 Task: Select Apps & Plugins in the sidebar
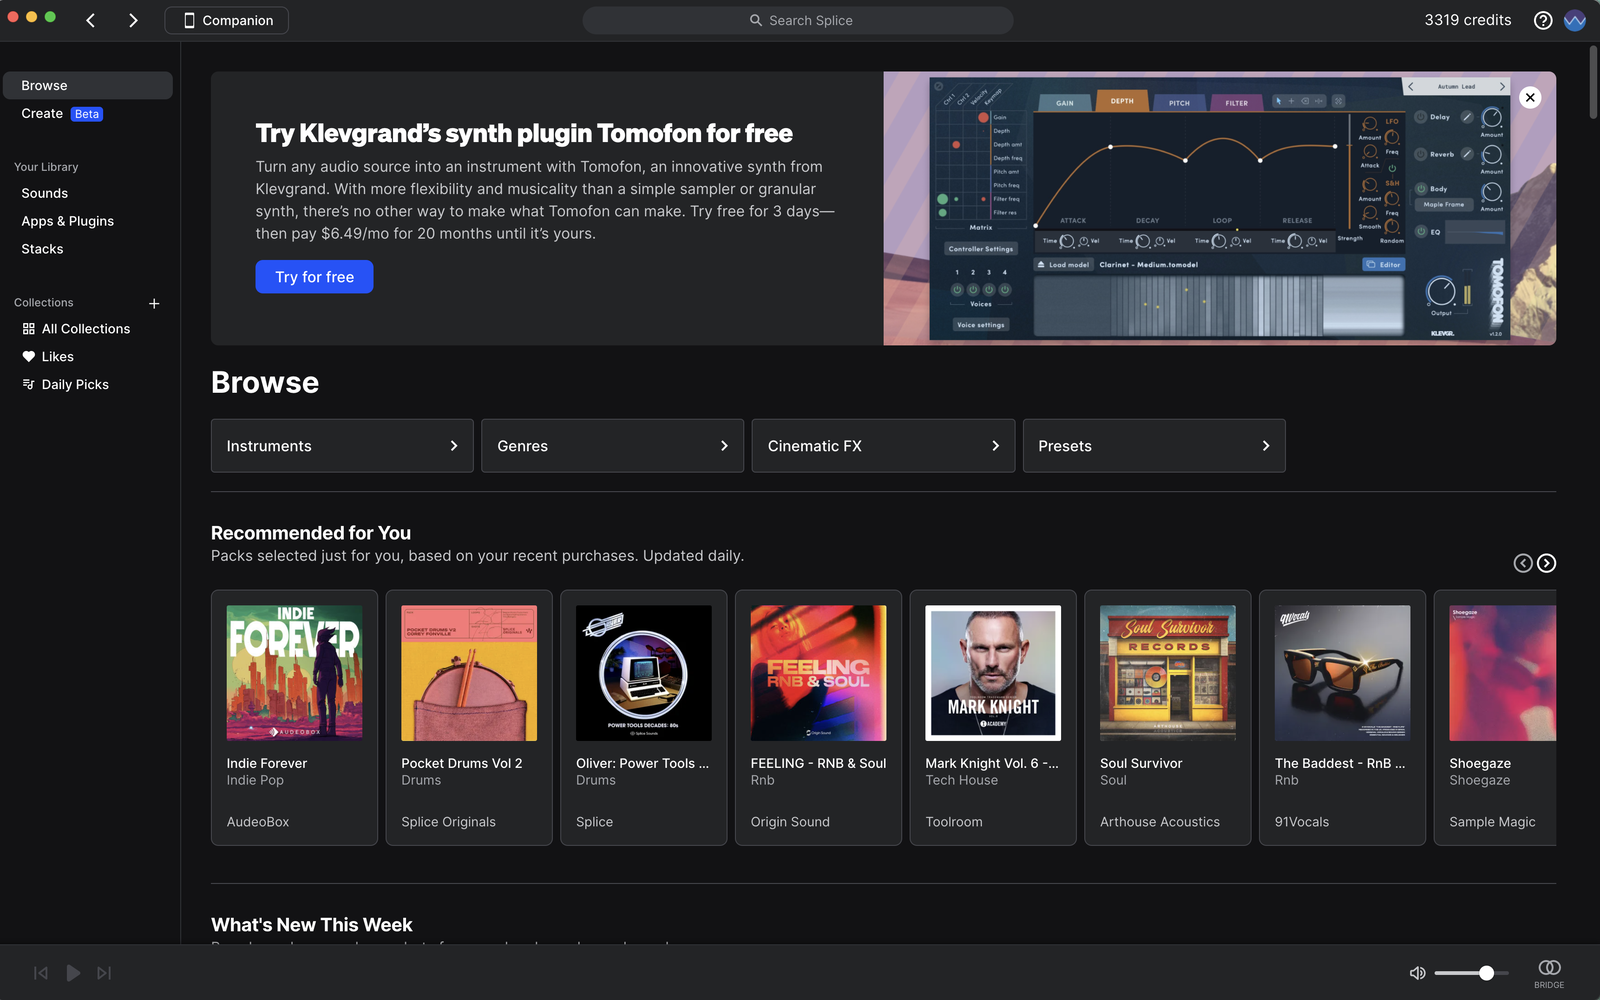[67, 221]
